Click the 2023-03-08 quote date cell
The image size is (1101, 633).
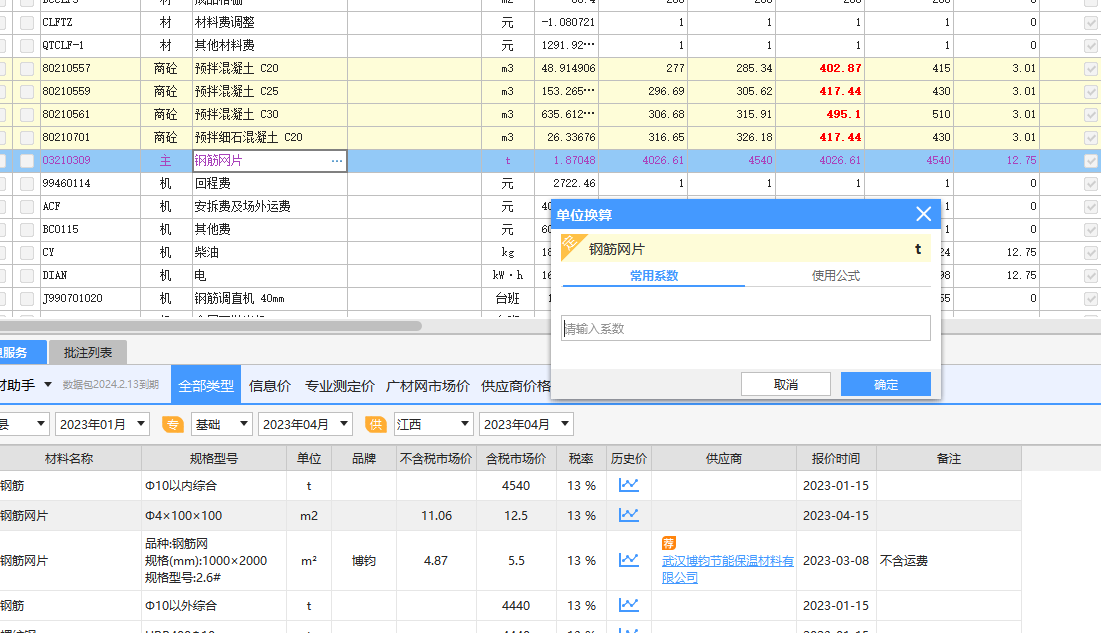pos(836,561)
